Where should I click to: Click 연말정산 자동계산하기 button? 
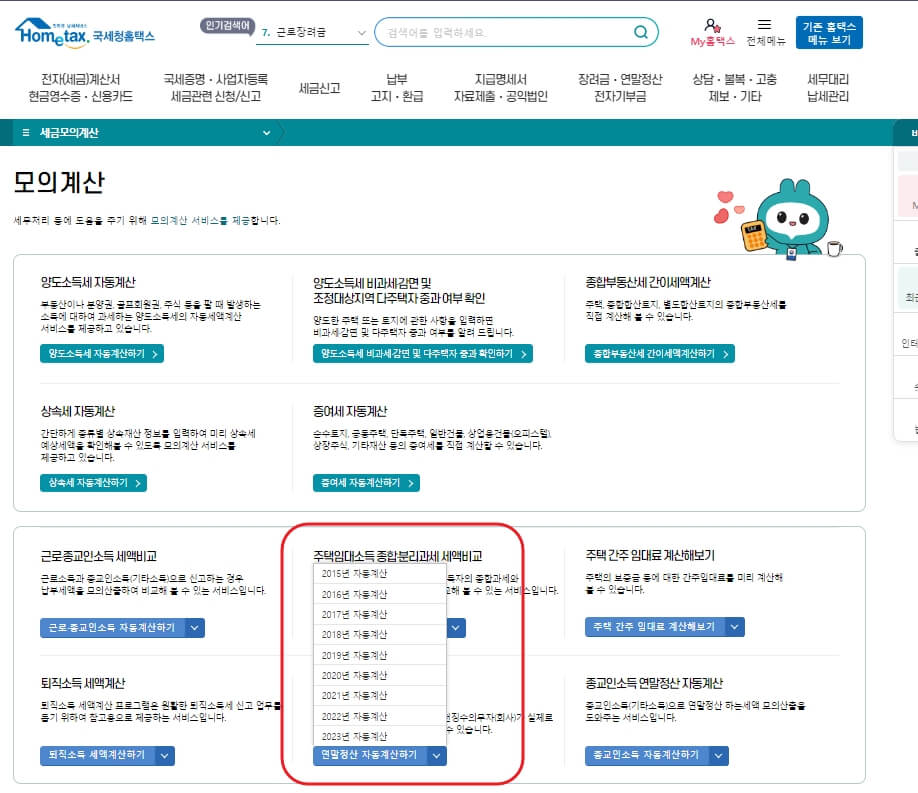[369, 755]
